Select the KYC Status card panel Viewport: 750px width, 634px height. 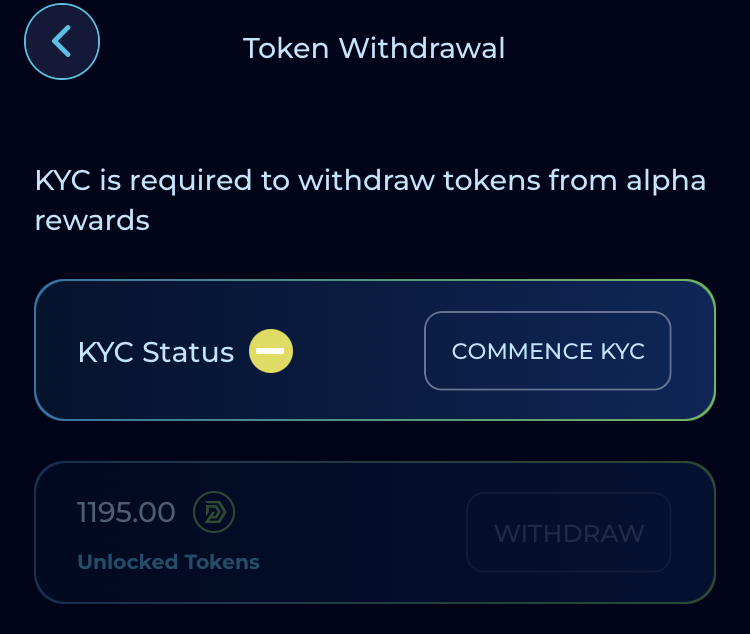coord(375,350)
